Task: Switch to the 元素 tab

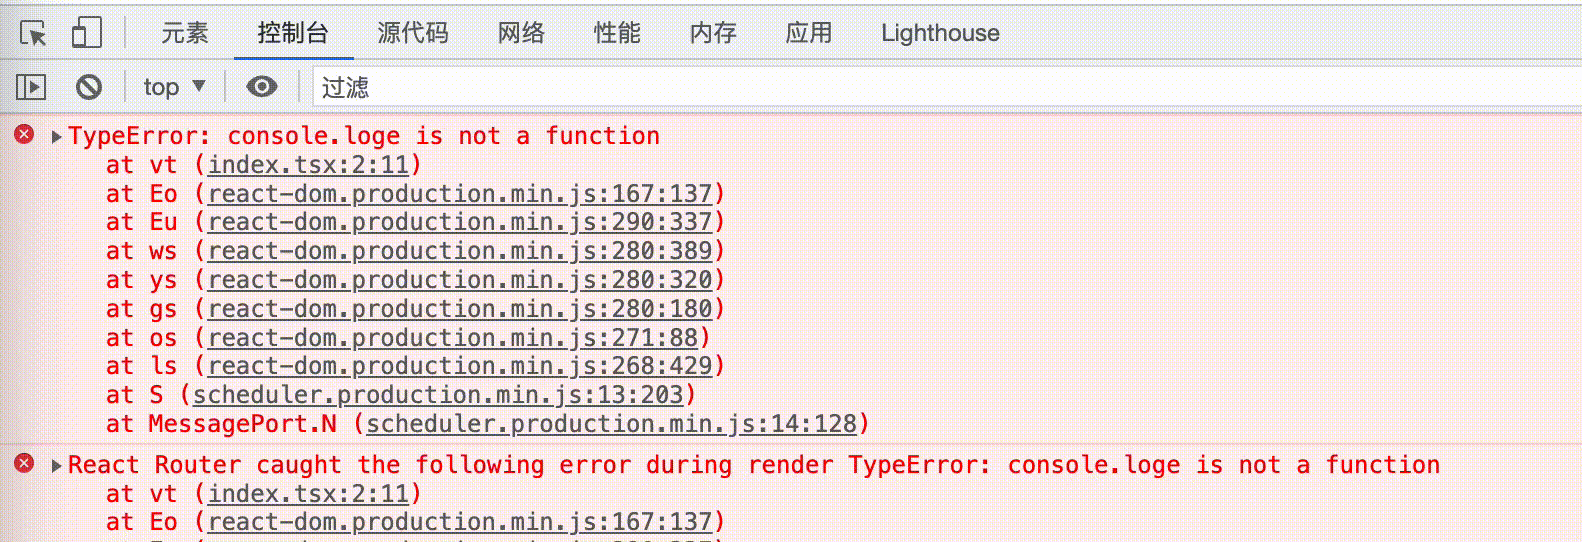Action: click(x=185, y=33)
